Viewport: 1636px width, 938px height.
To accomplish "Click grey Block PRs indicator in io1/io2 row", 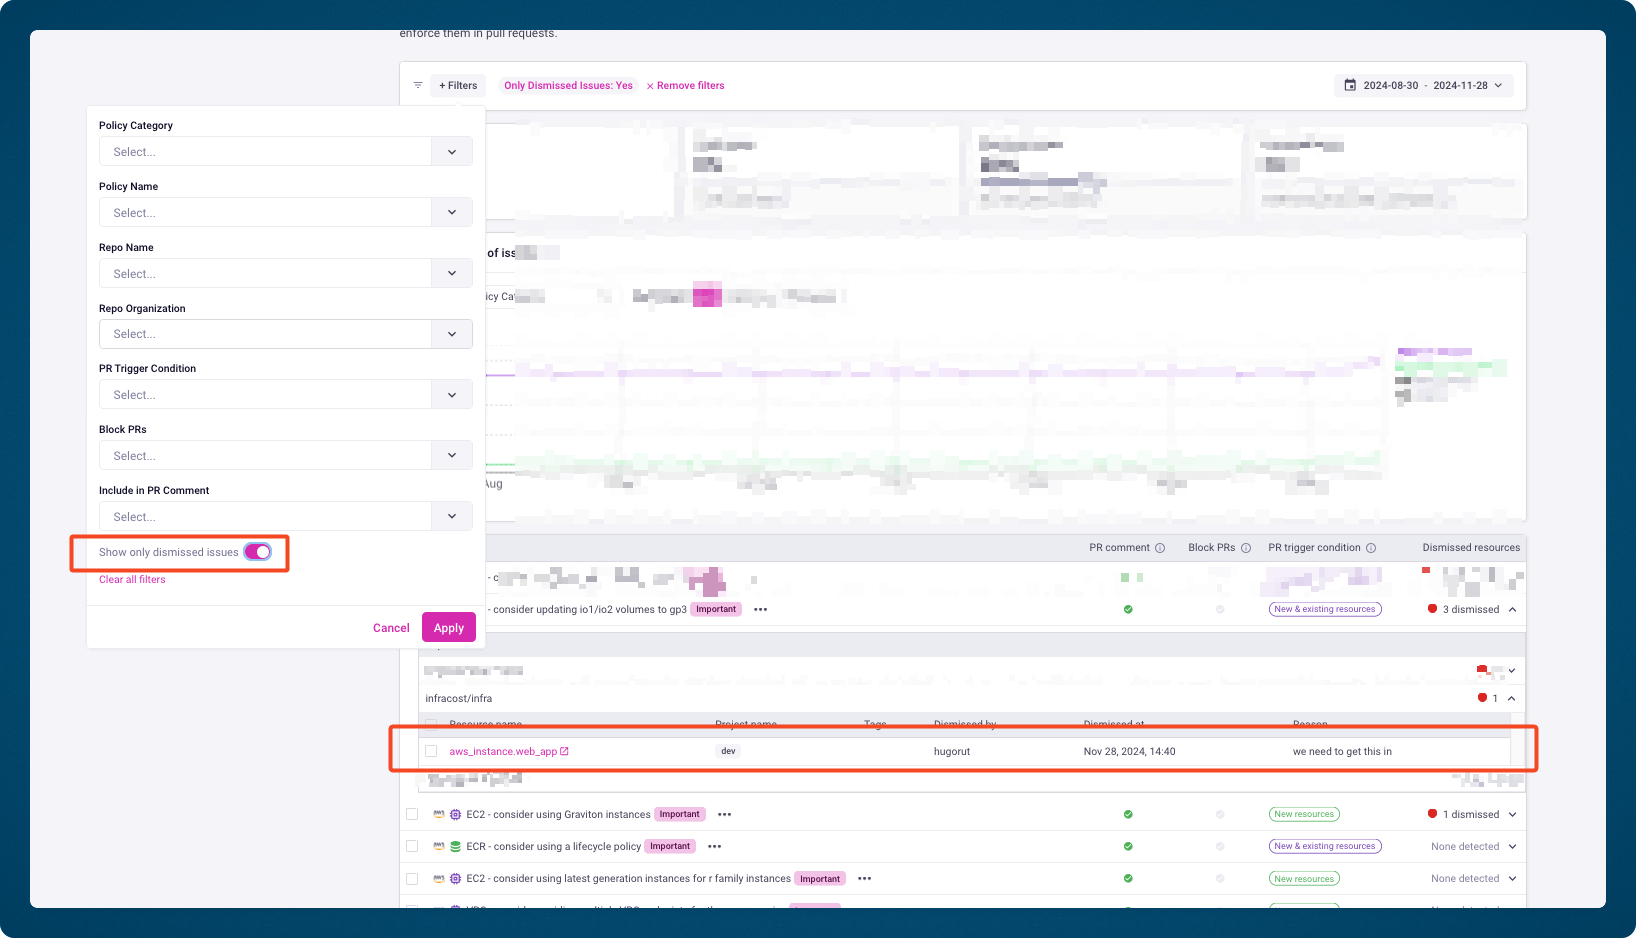I will pos(1220,609).
